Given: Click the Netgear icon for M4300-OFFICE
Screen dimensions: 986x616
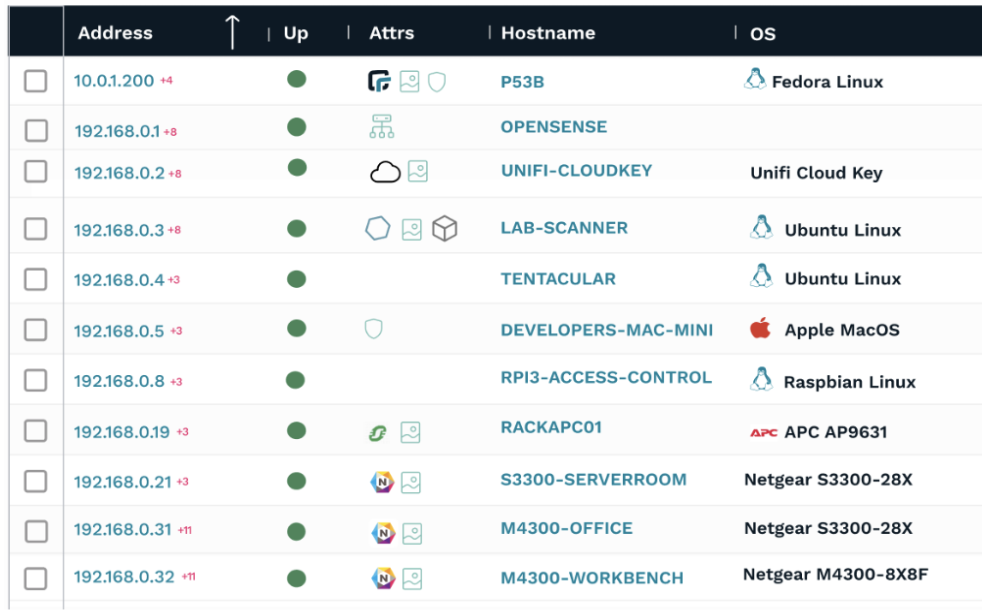Looking at the screenshot, I should tap(384, 533).
